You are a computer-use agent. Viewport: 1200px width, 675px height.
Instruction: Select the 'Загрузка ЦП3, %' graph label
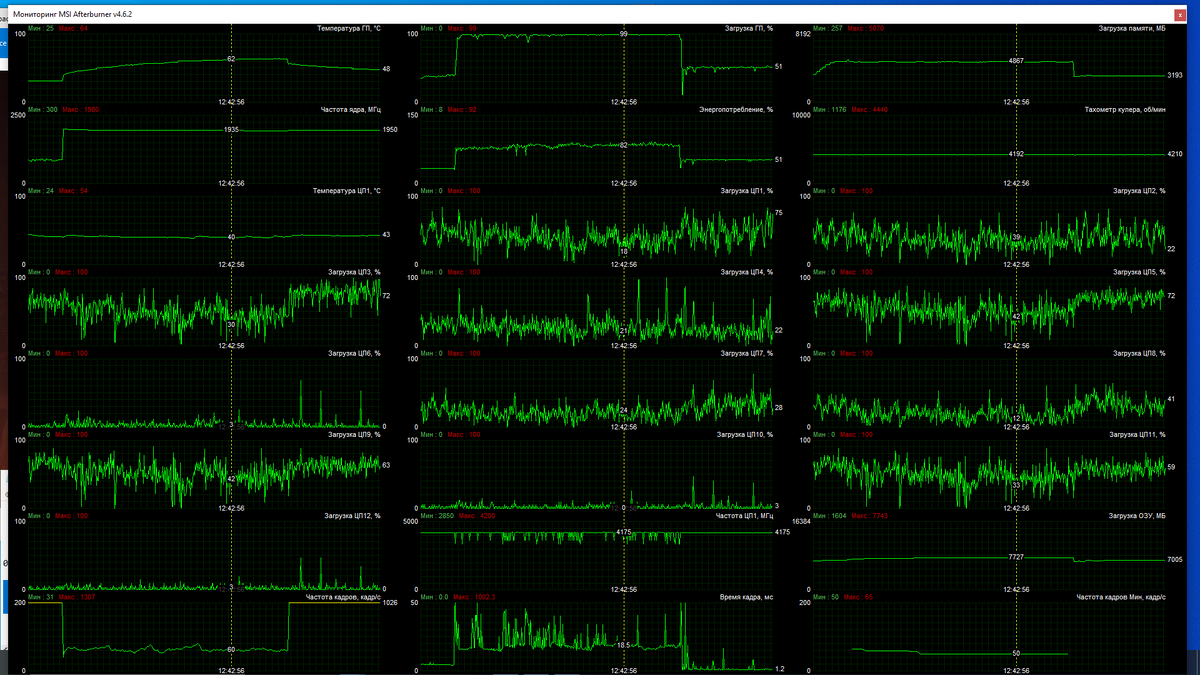(355, 272)
